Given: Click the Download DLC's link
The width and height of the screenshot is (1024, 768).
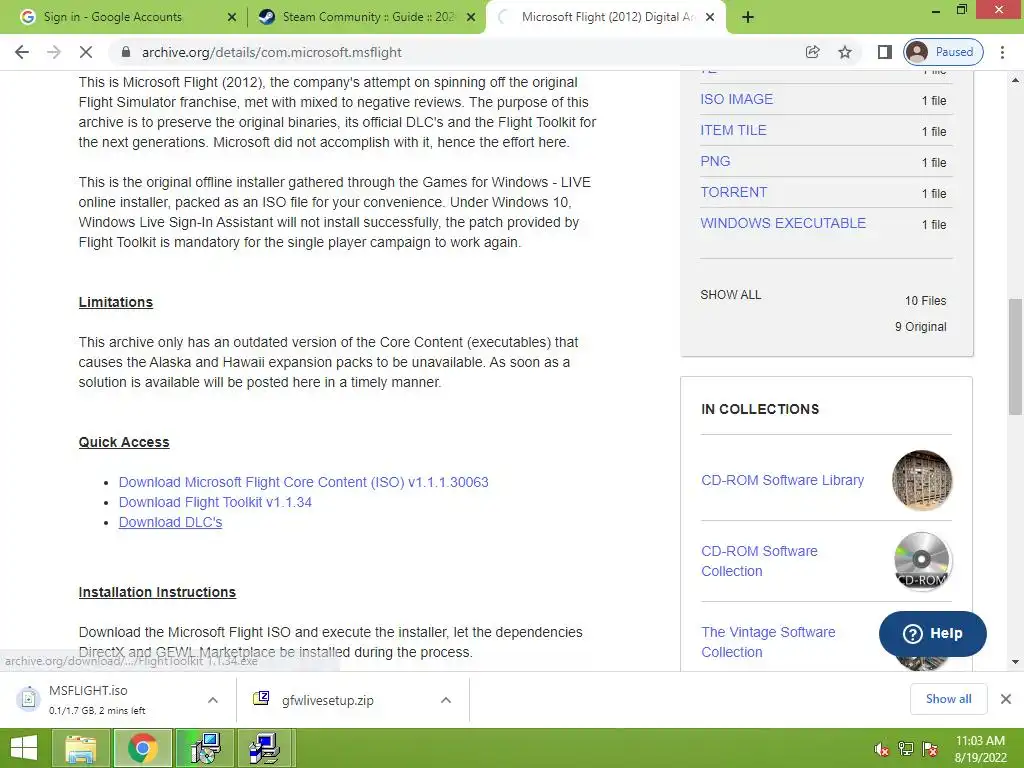Looking at the screenshot, I should 170,522.
